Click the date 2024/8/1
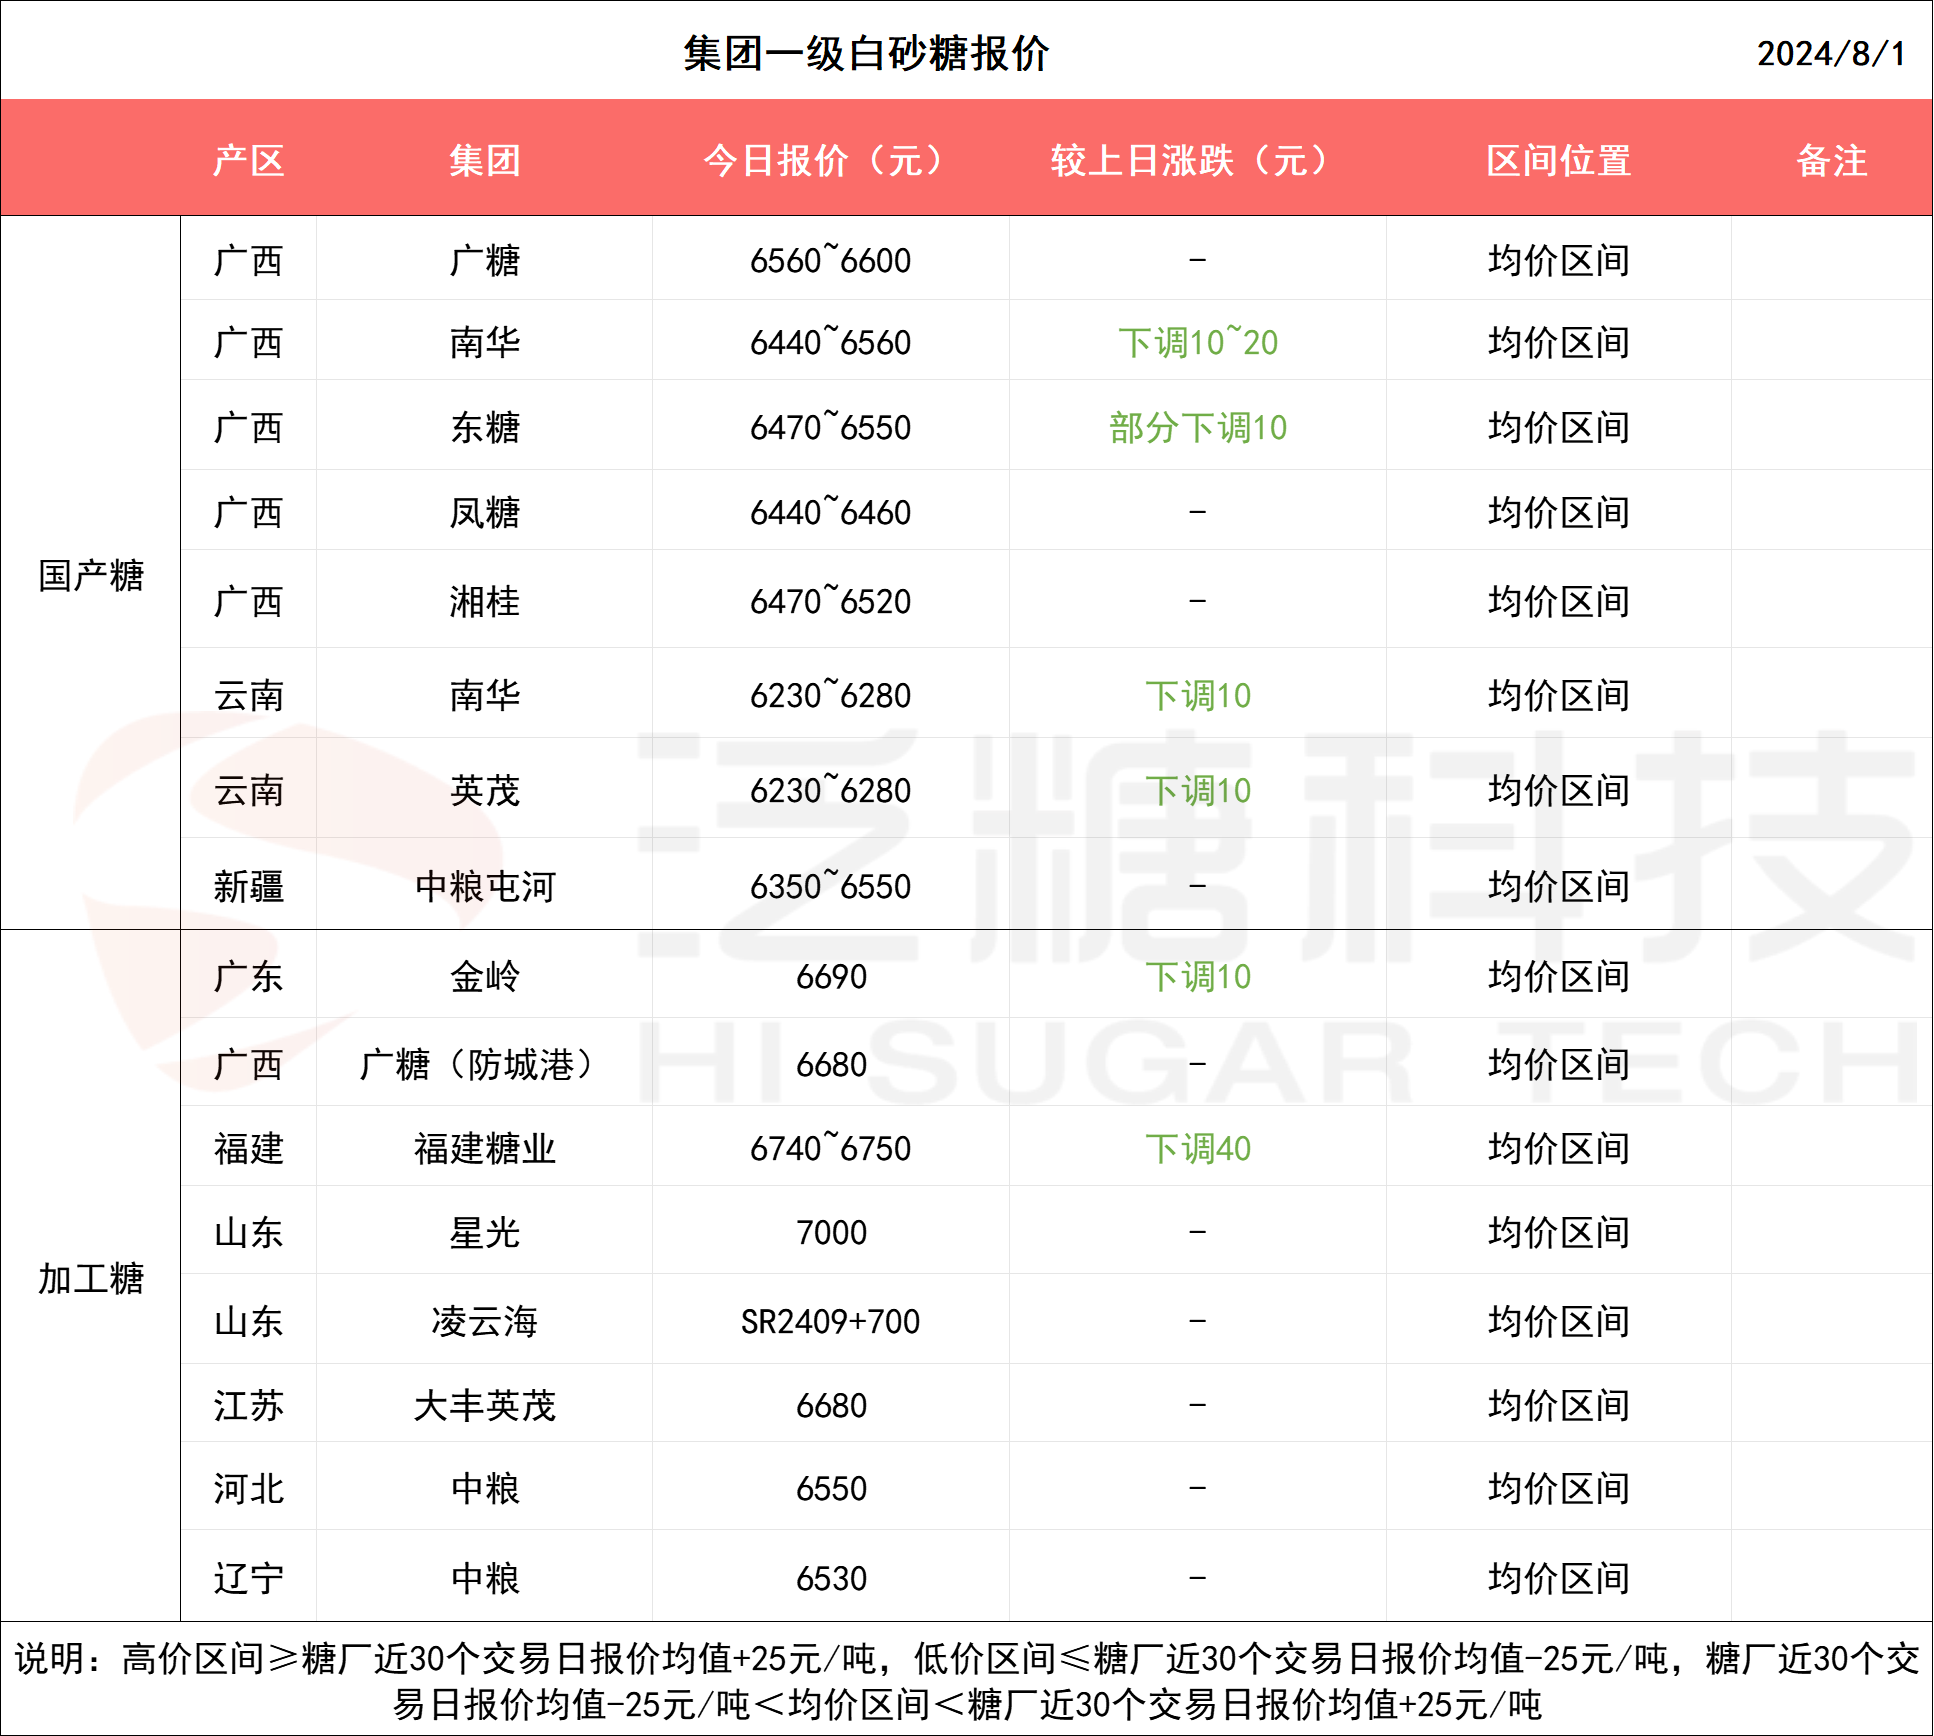 tap(1831, 54)
